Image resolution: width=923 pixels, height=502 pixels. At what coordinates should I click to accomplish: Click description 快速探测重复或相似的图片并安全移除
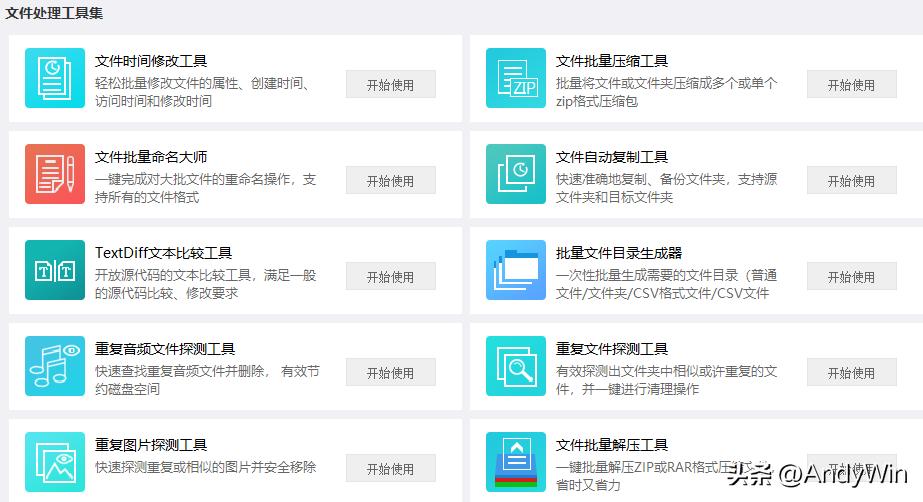point(205,467)
